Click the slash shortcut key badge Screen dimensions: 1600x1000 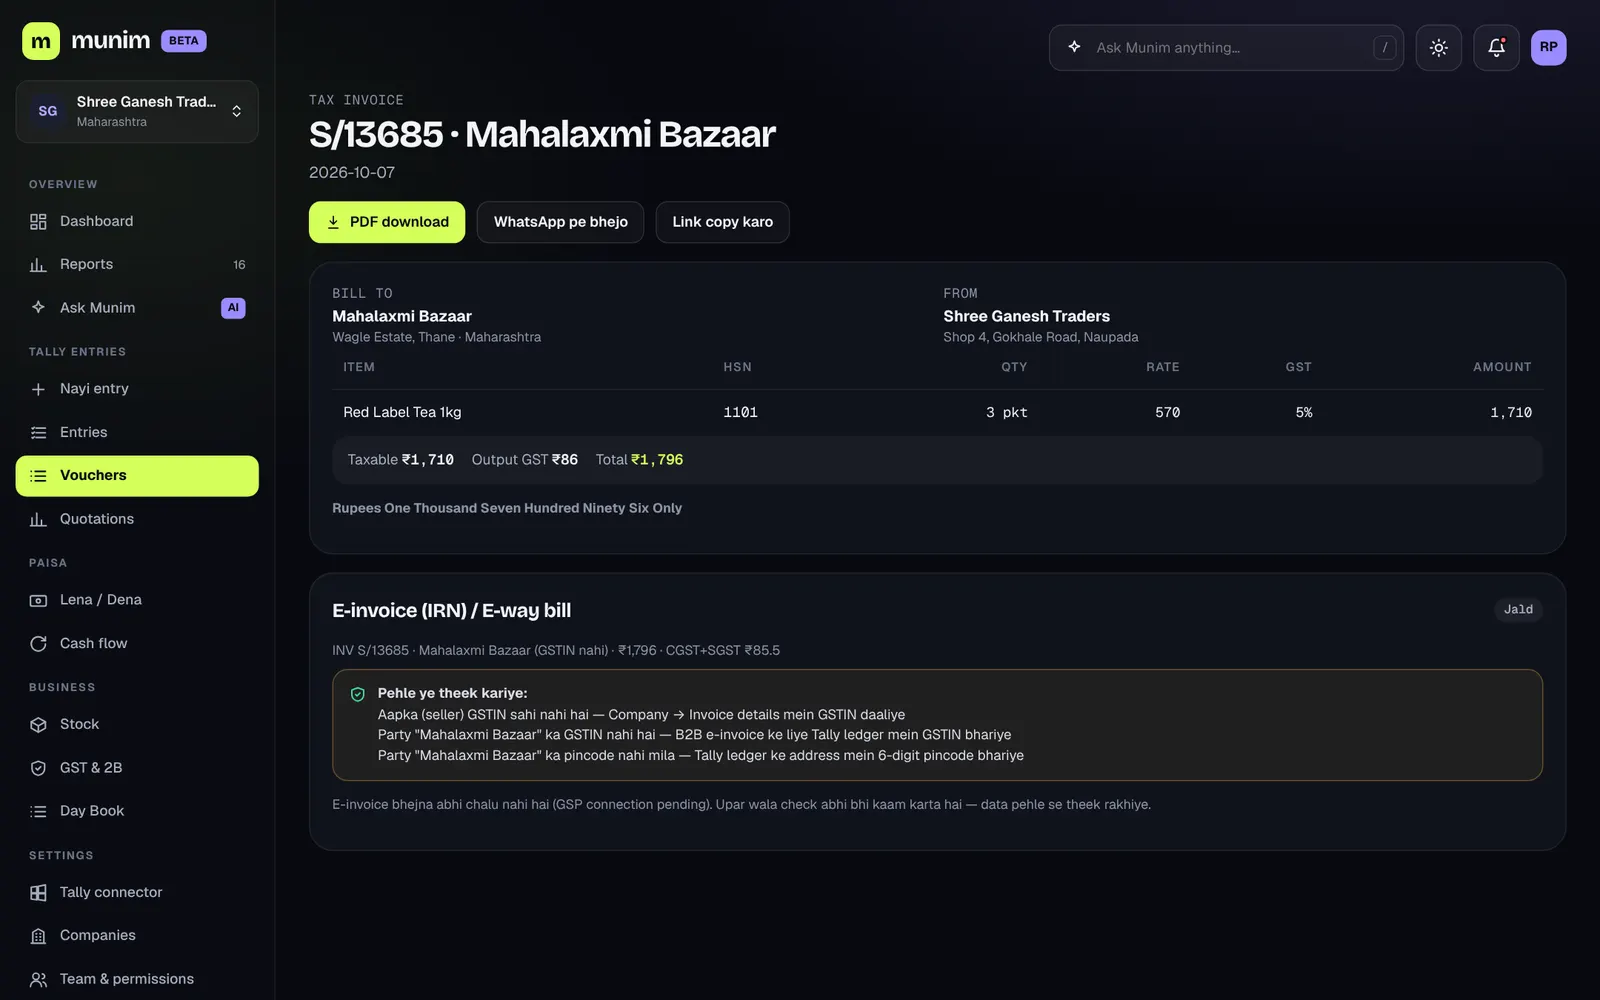pos(1385,47)
